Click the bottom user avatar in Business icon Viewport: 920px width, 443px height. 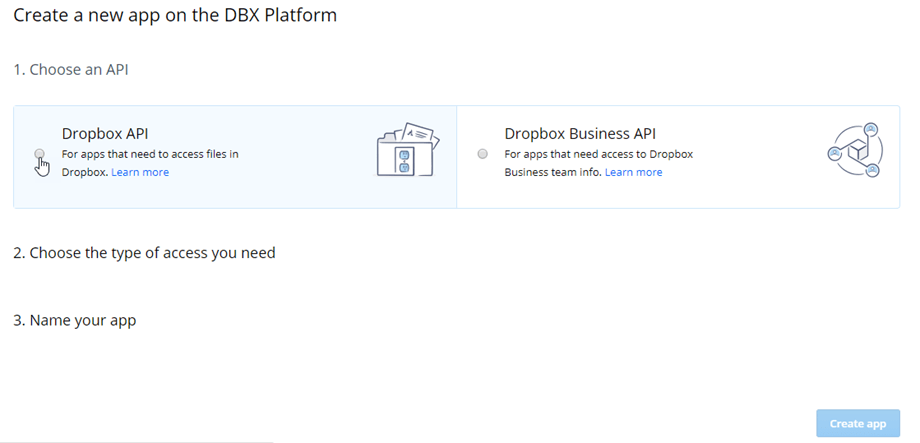(871, 171)
